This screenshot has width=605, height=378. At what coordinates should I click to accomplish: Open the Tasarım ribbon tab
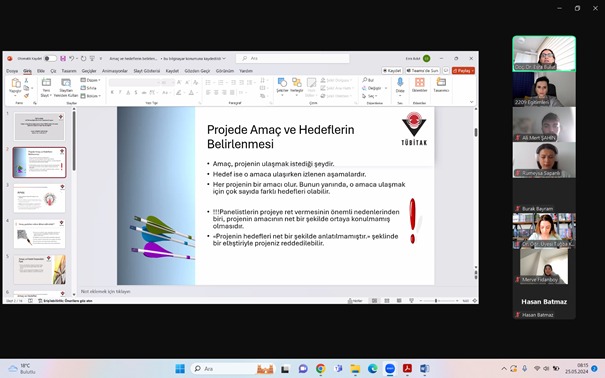coord(69,71)
